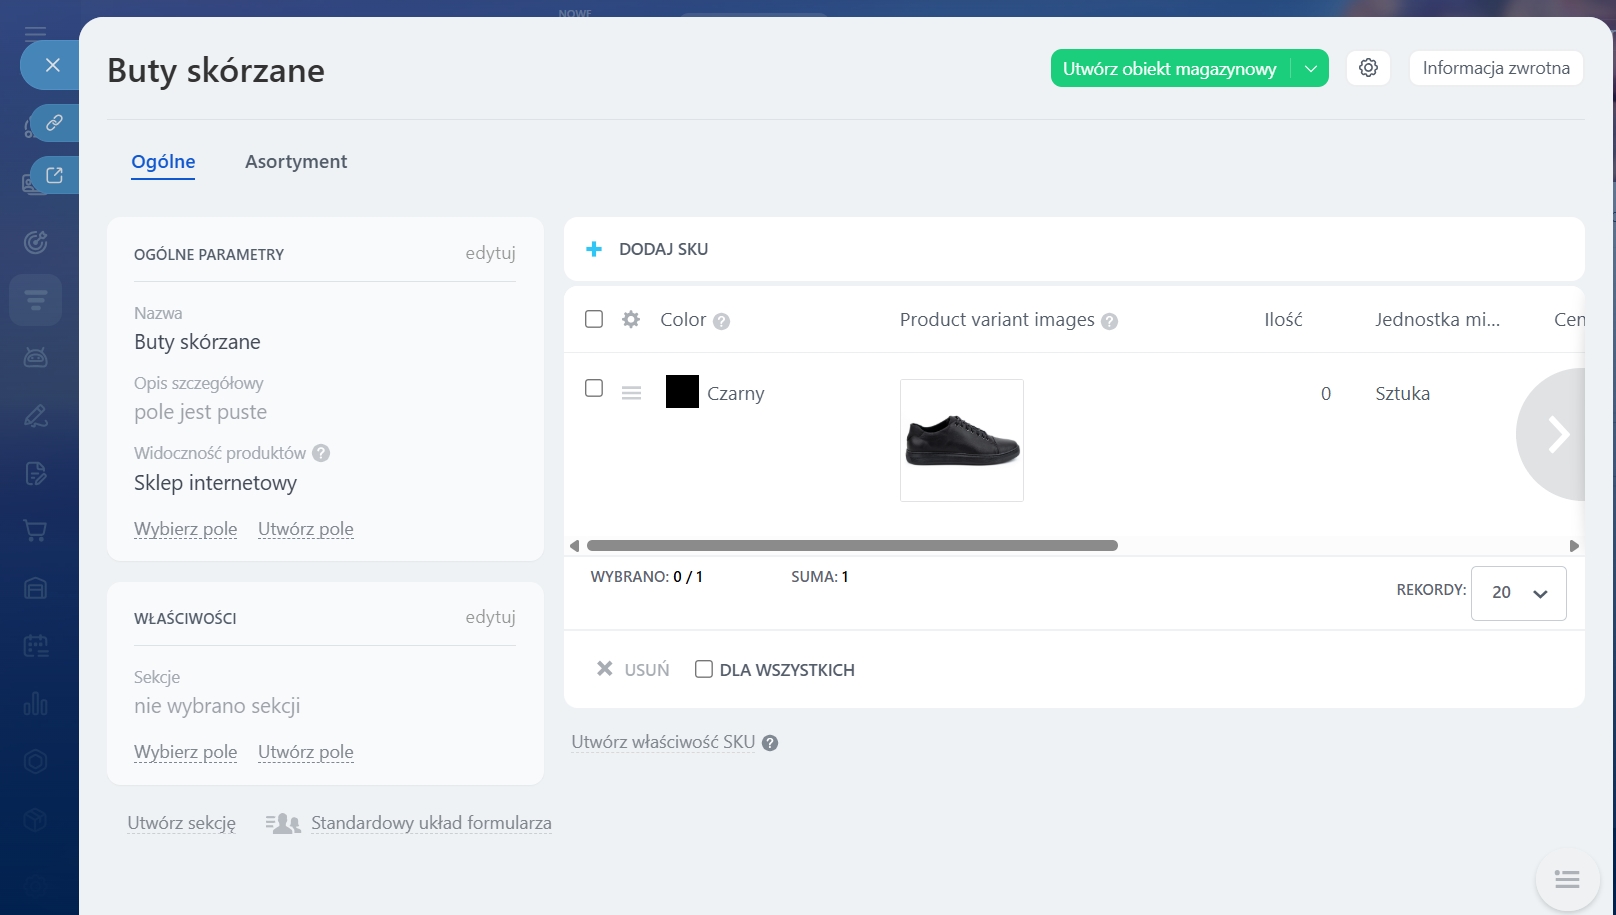Click the Informacja zwrotna button
1616x915 pixels.
(x=1495, y=68)
